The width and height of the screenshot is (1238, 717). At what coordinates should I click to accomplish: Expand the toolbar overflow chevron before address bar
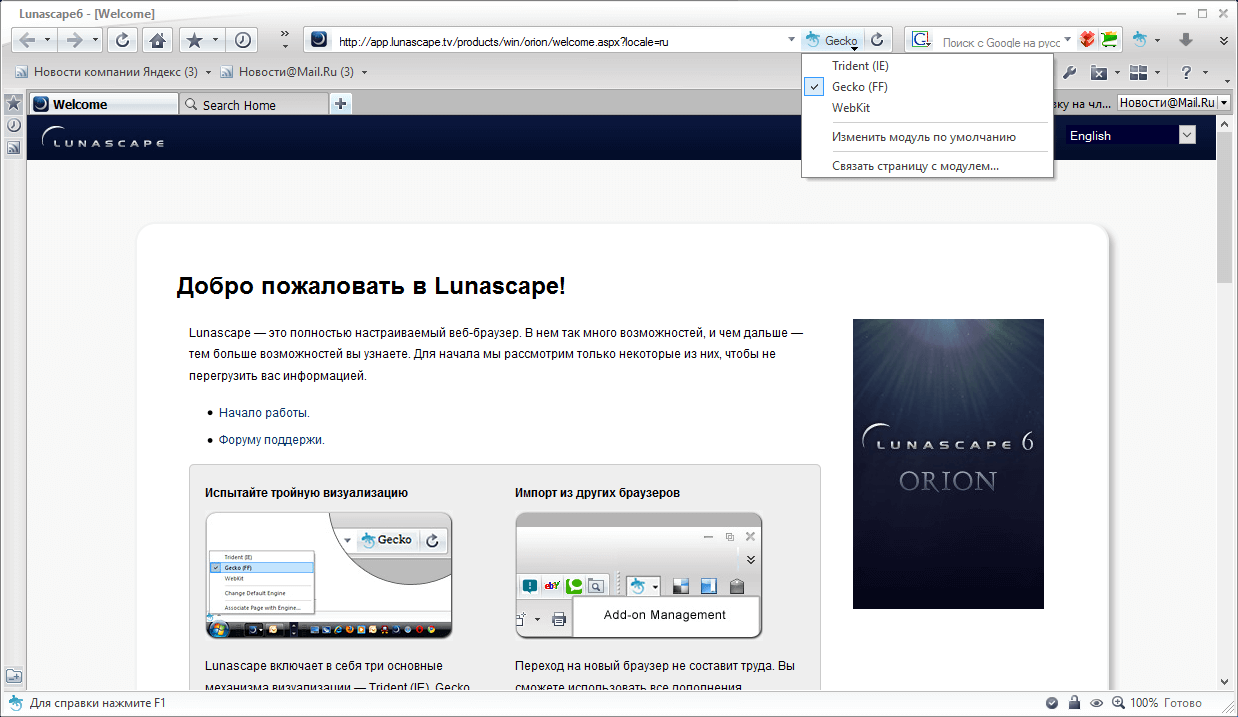tap(284, 40)
